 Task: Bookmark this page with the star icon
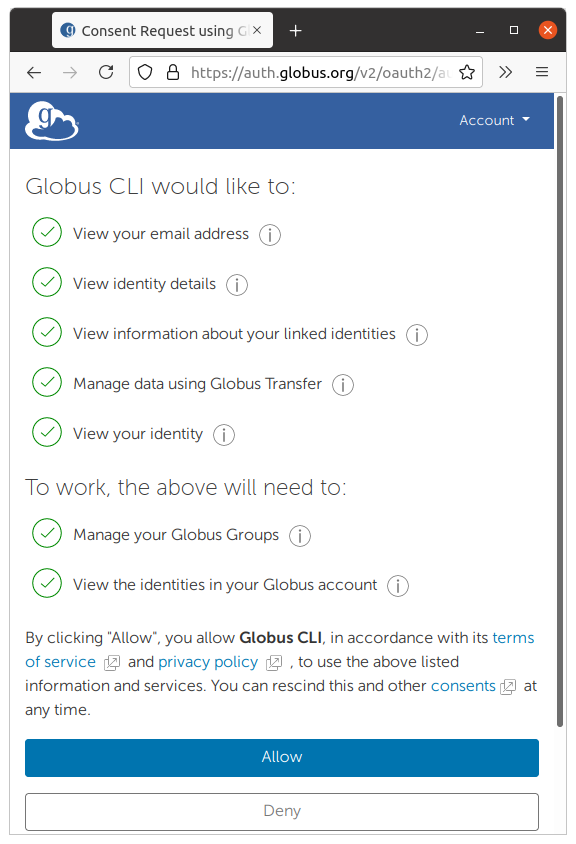point(467,72)
